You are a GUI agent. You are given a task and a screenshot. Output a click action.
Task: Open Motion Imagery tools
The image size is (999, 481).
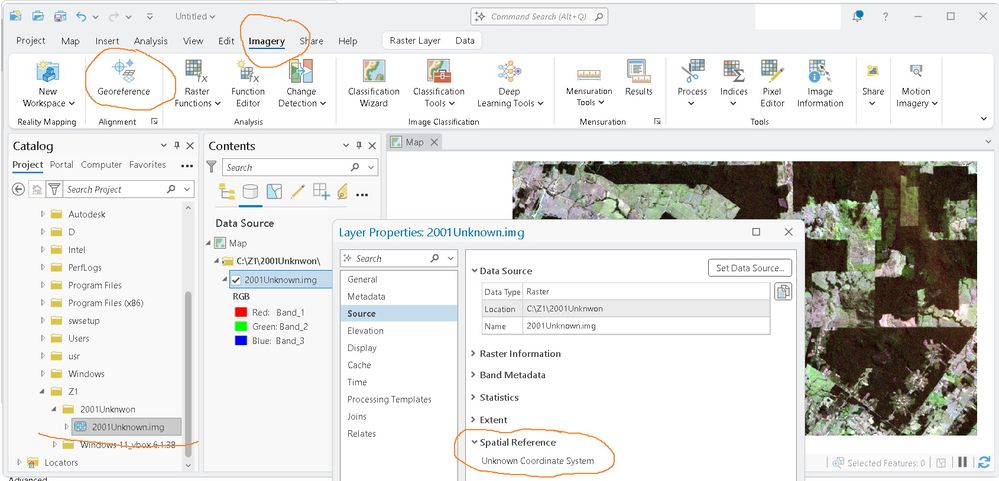[916, 83]
